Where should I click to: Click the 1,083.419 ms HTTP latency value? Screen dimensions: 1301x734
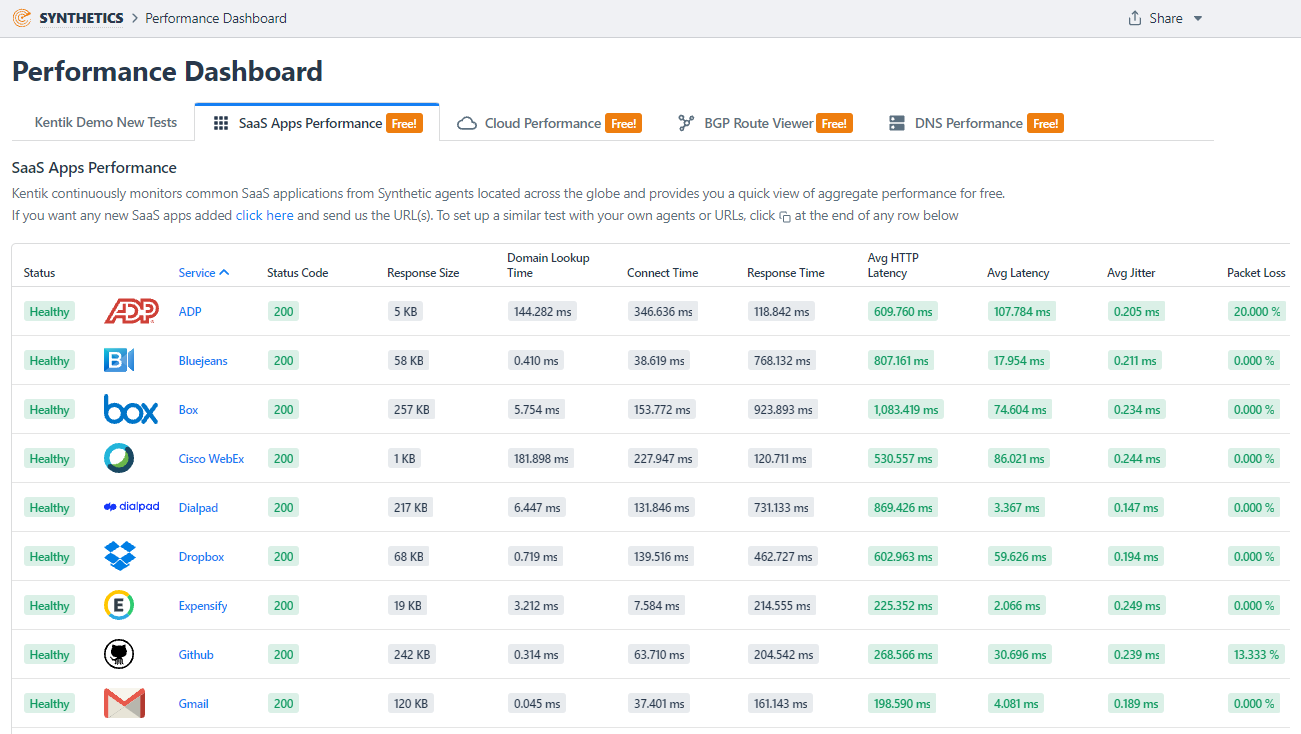point(908,410)
